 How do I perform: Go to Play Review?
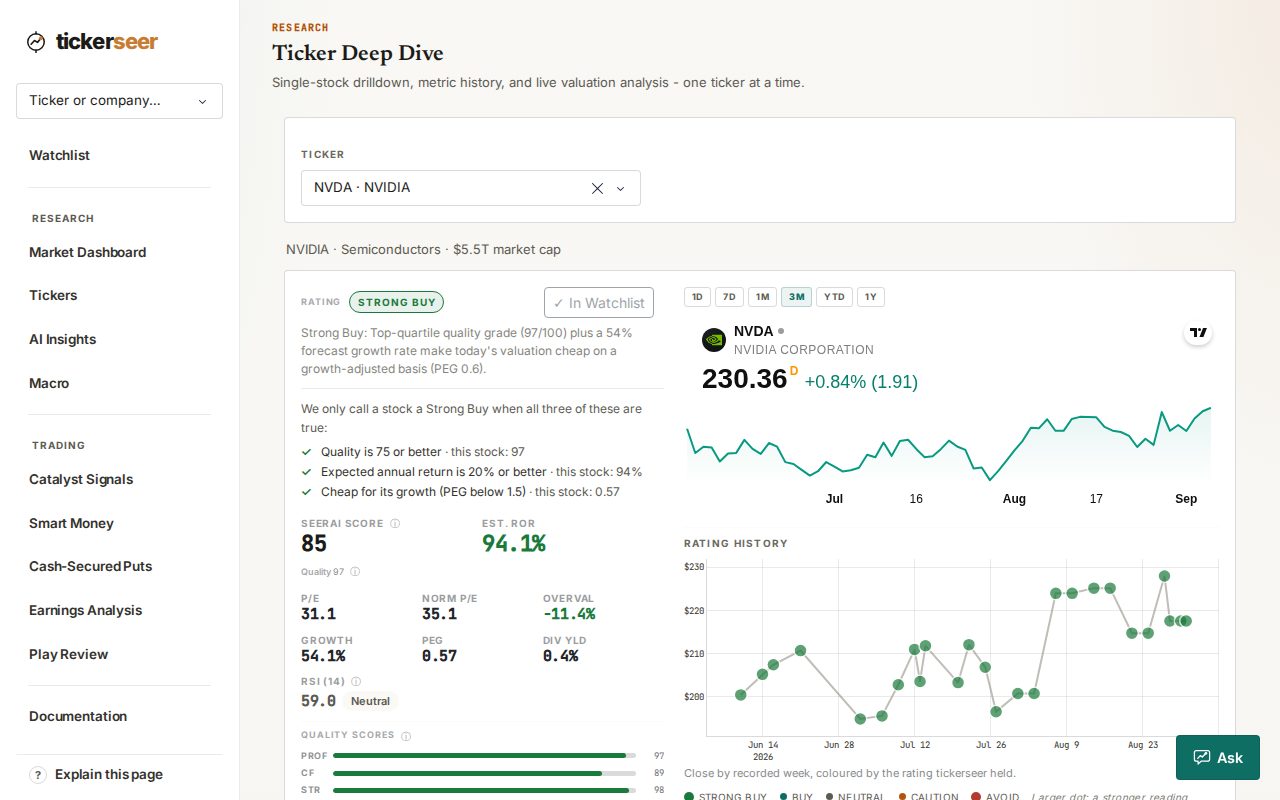[69, 654]
